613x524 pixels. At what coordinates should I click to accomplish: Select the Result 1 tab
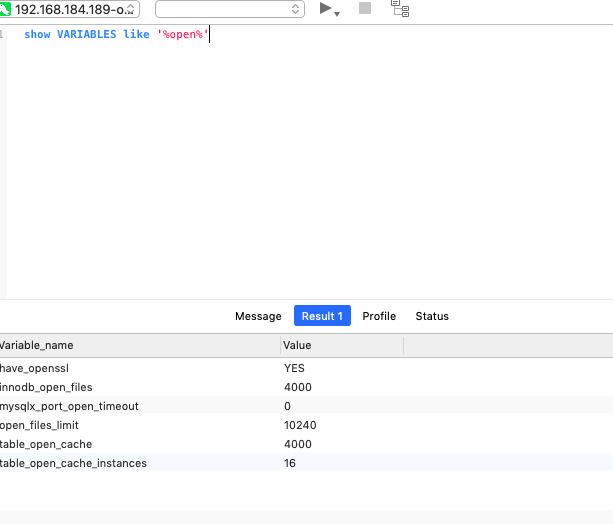coord(322,316)
